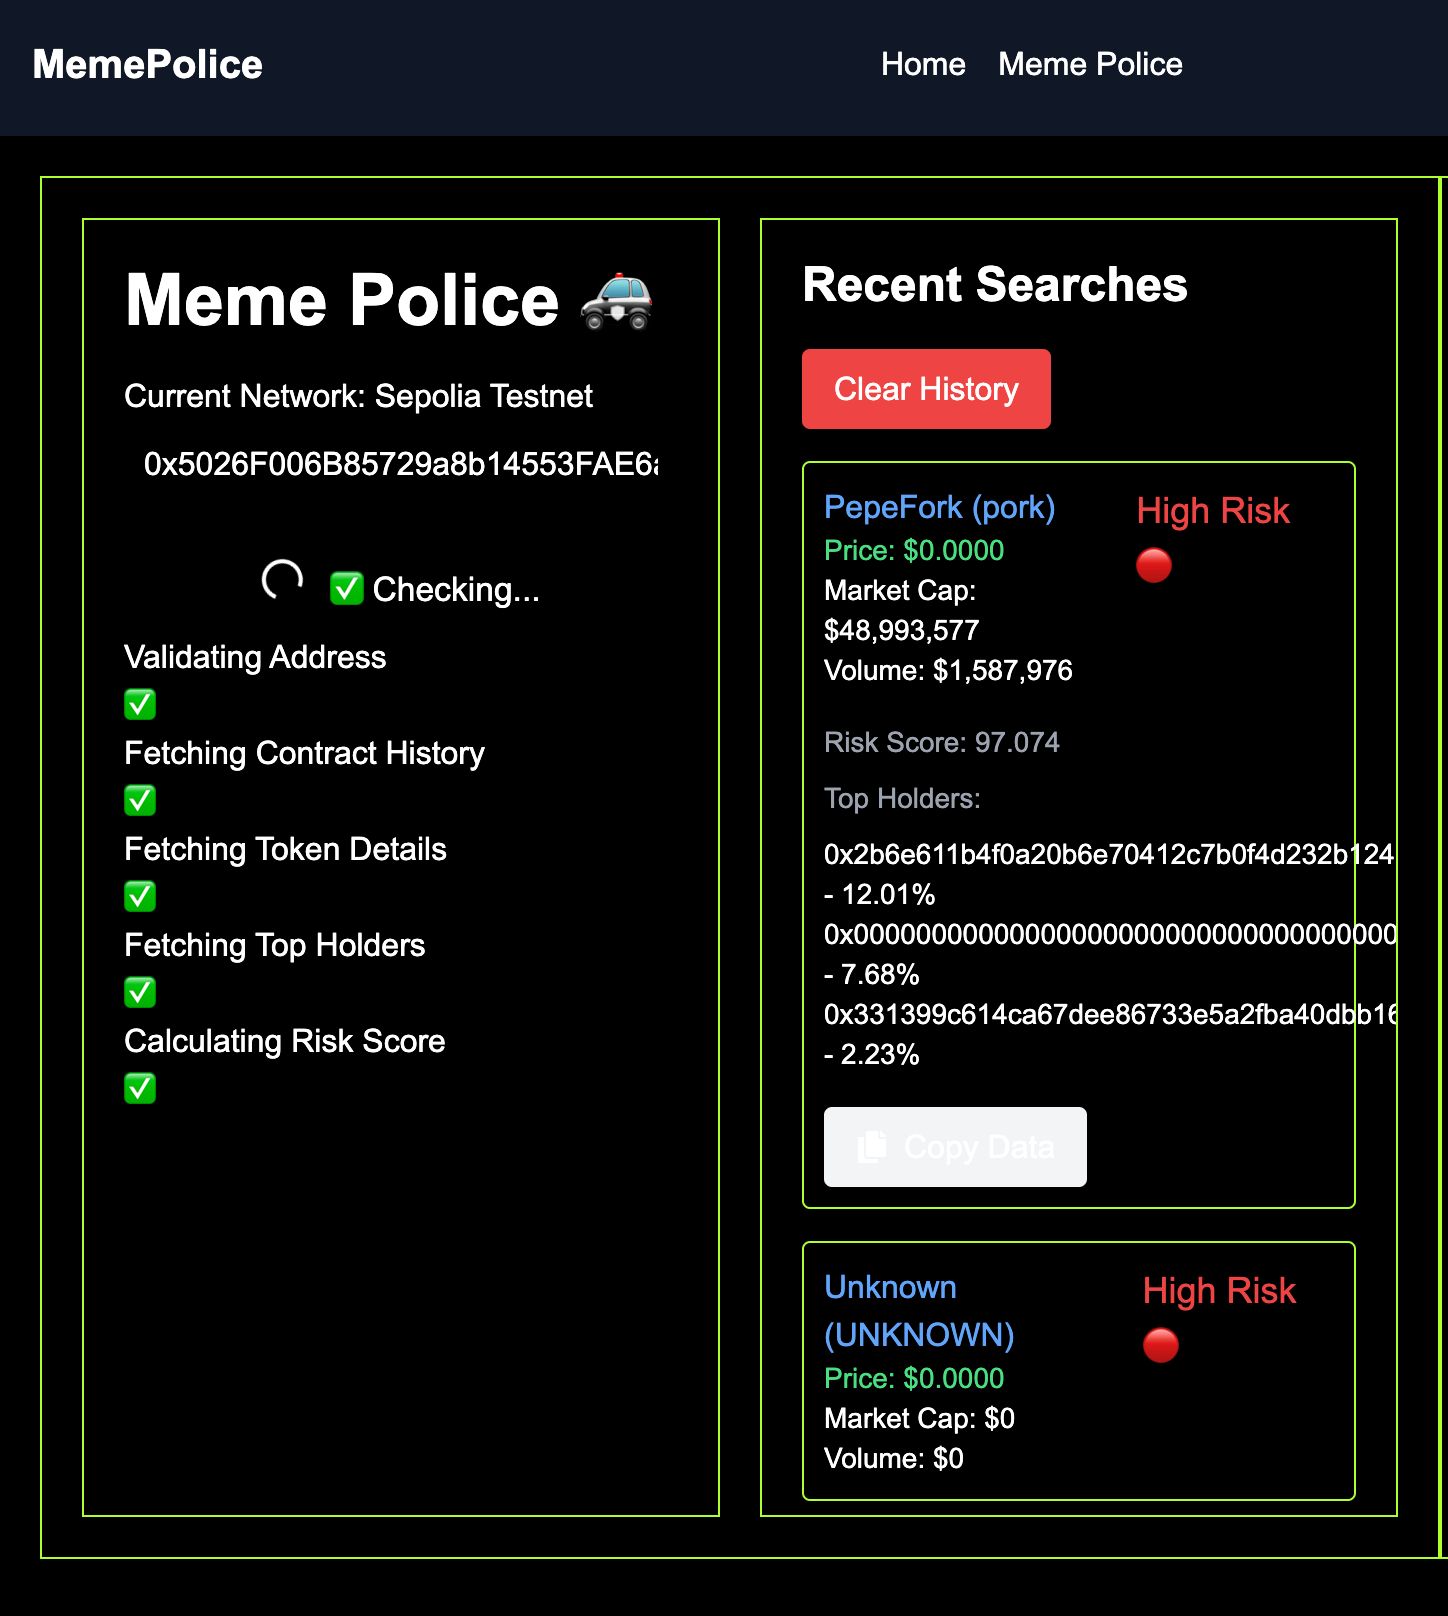Select 'High Risk' label on PepeFork card
This screenshot has height=1616, width=1448.
pyautogui.click(x=1213, y=511)
